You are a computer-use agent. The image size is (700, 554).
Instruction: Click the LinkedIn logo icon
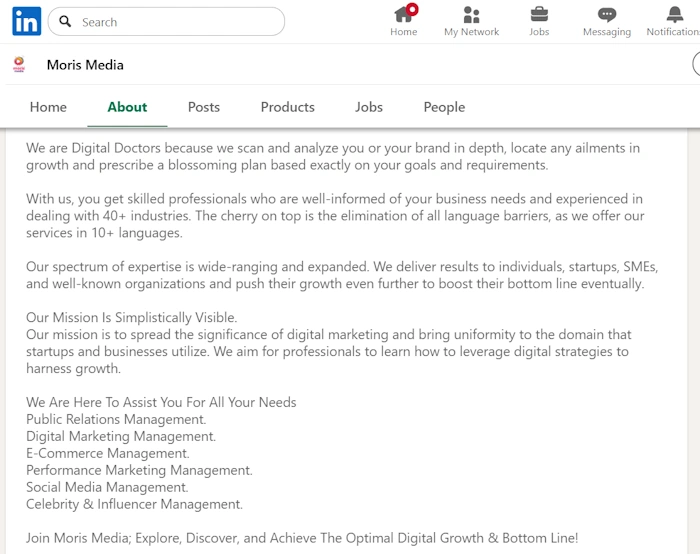(x=26, y=21)
